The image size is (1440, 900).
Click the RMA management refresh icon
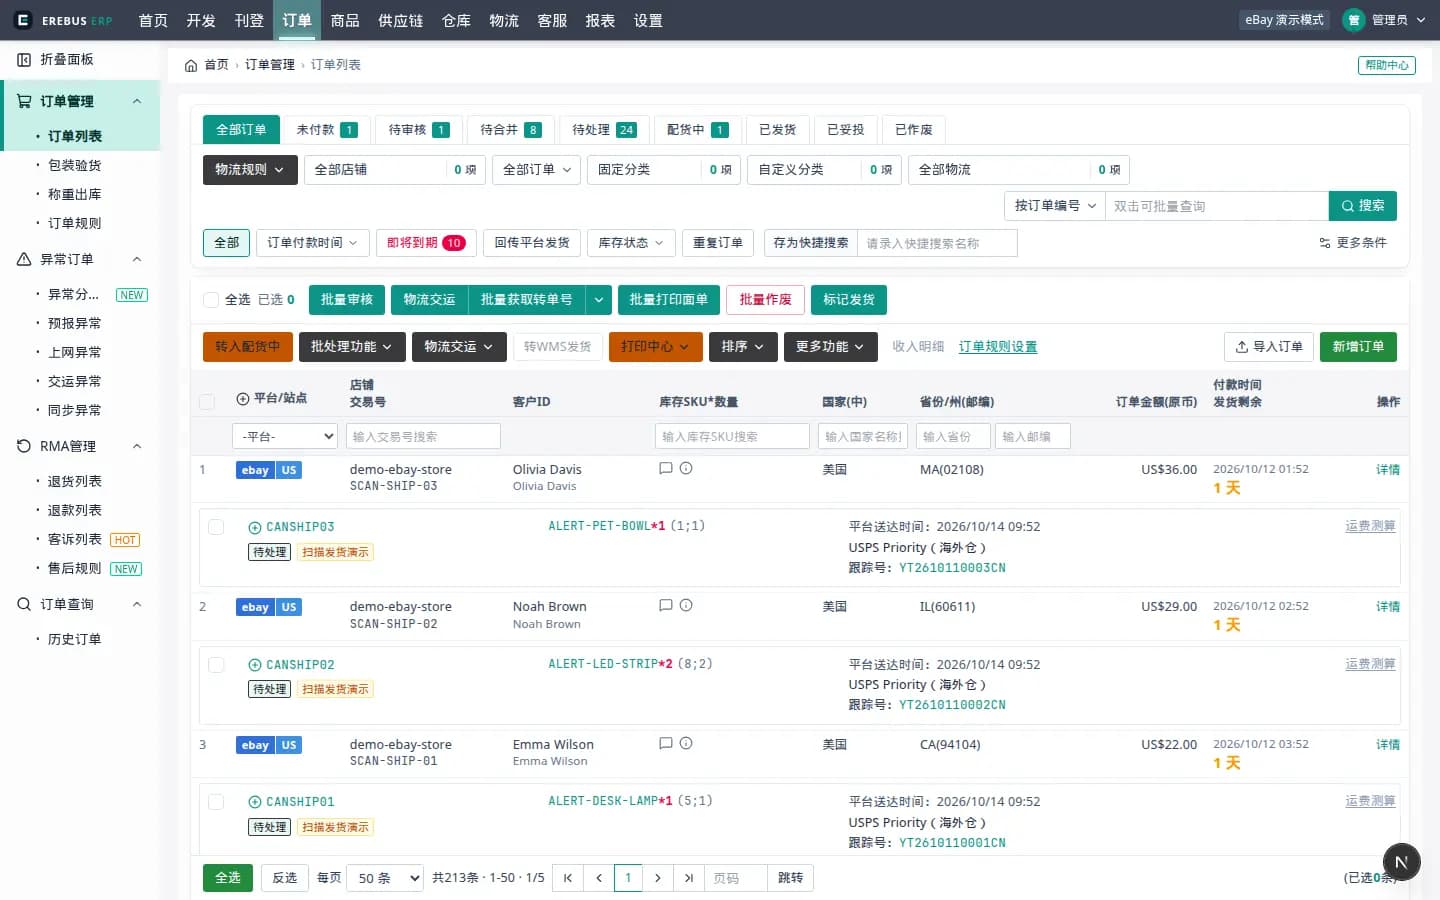click(x=24, y=446)
